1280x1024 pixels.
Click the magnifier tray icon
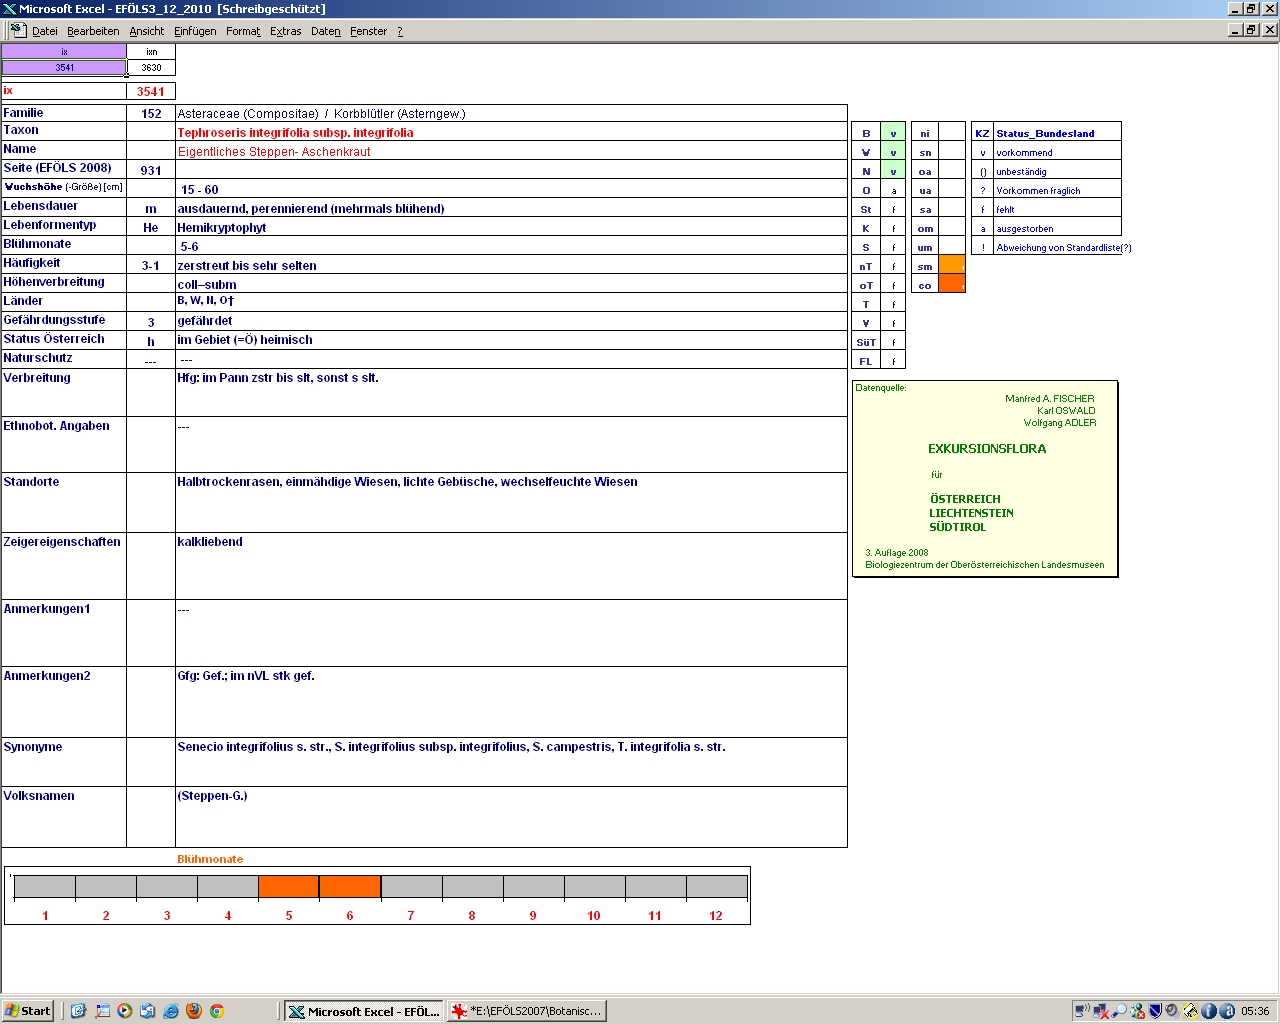tap(1119, 1011)
